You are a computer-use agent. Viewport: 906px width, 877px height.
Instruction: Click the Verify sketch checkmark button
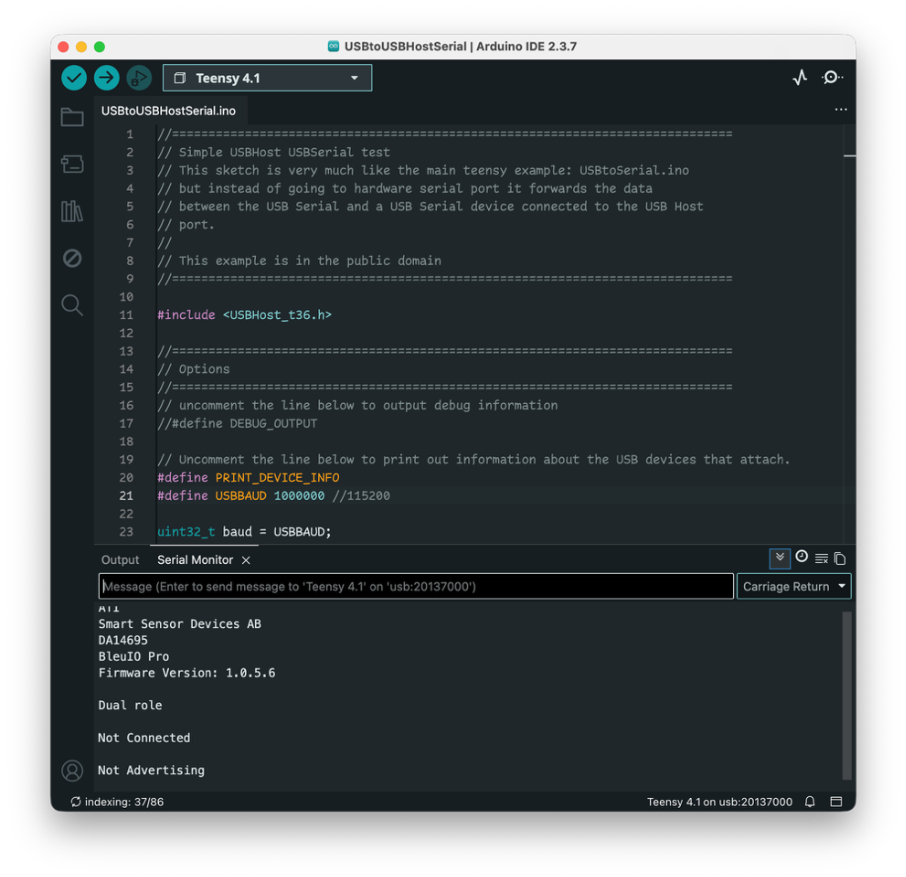pos(74,78)
